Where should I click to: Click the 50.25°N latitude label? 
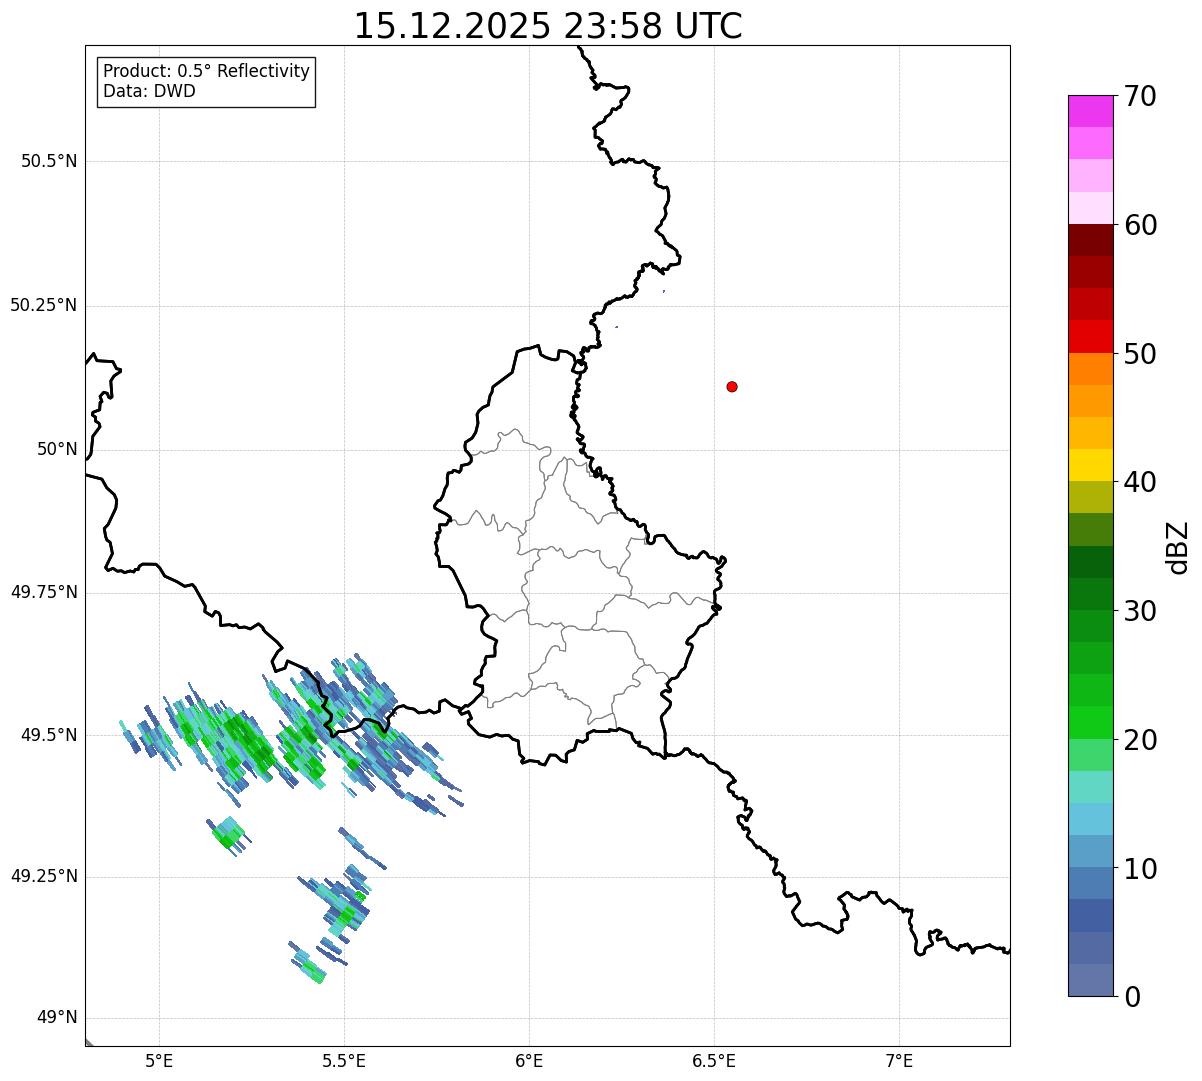(x=44, y=305)
